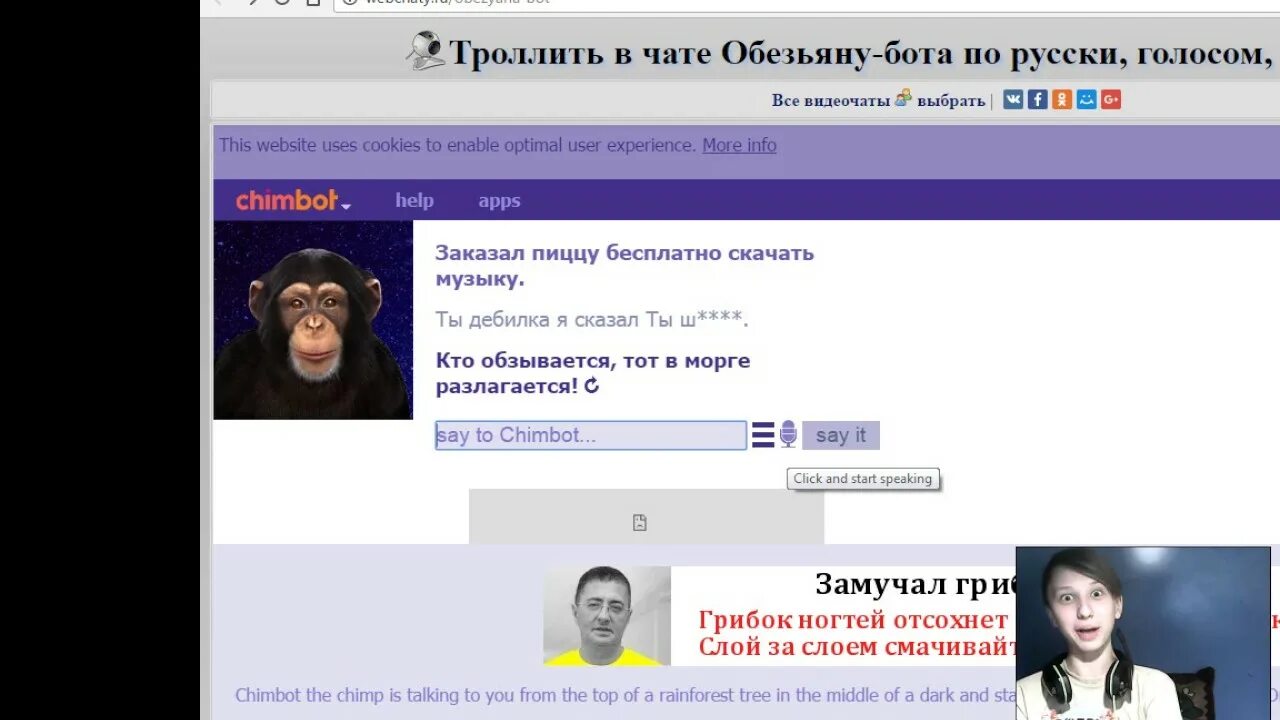Viewport: 1280px width, 720px height.
Task: Click message Ты дебилка я сказал
Action: [592, 320]
